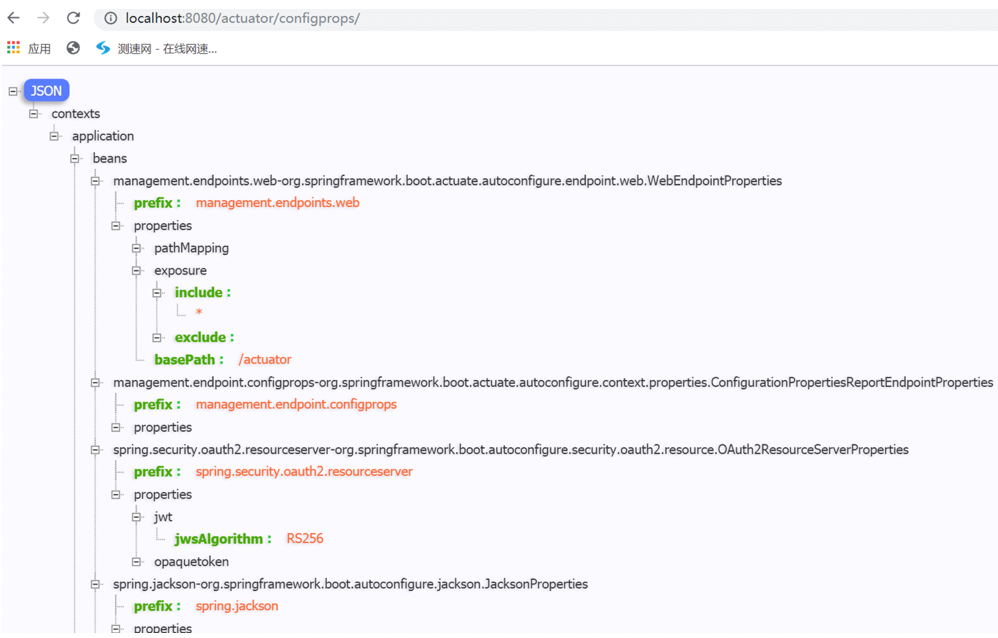Focus the address bar URL localhost:8080/actuator/configprops/
The width and height of the screenshot is (998, 638).
coord(242,18)
